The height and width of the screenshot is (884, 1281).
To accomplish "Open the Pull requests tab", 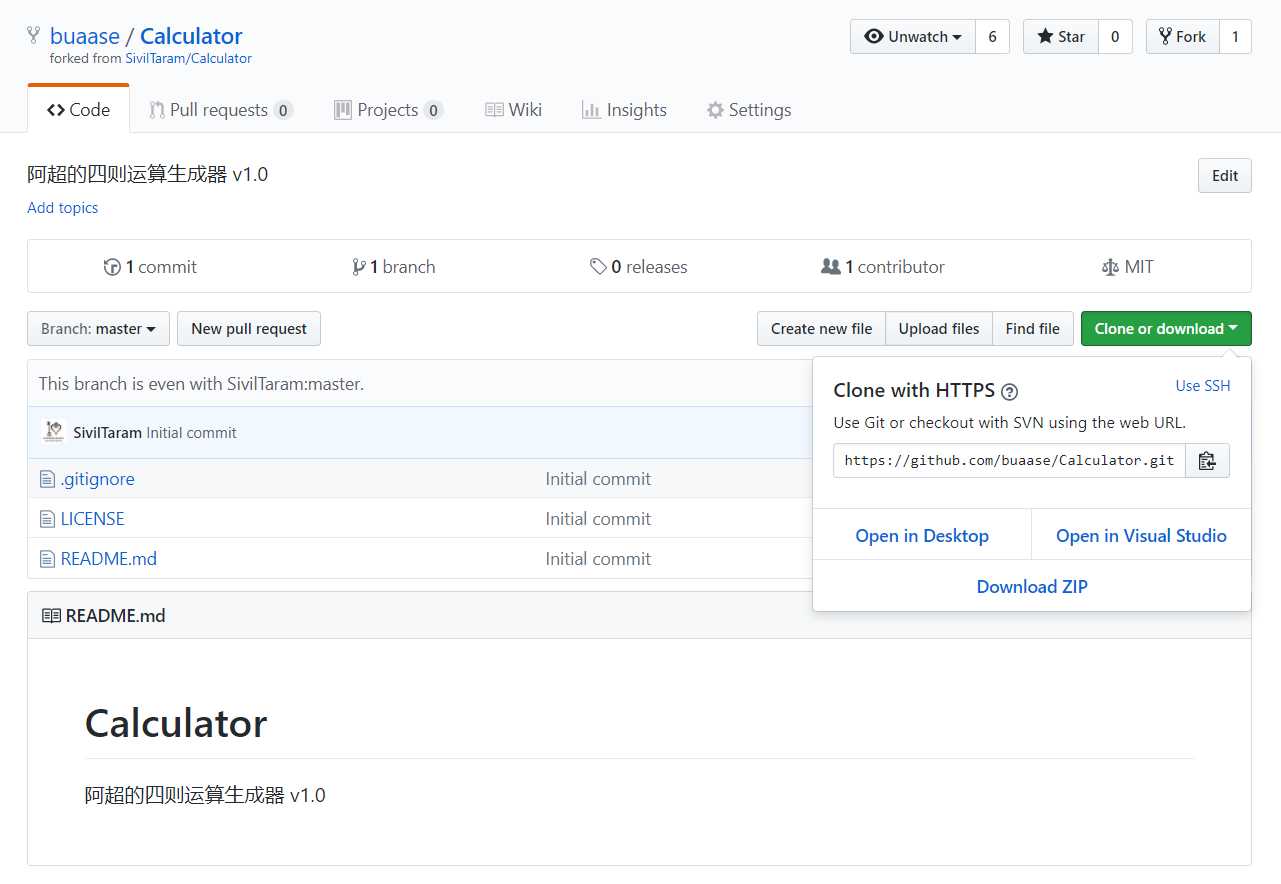I will 221,110.
